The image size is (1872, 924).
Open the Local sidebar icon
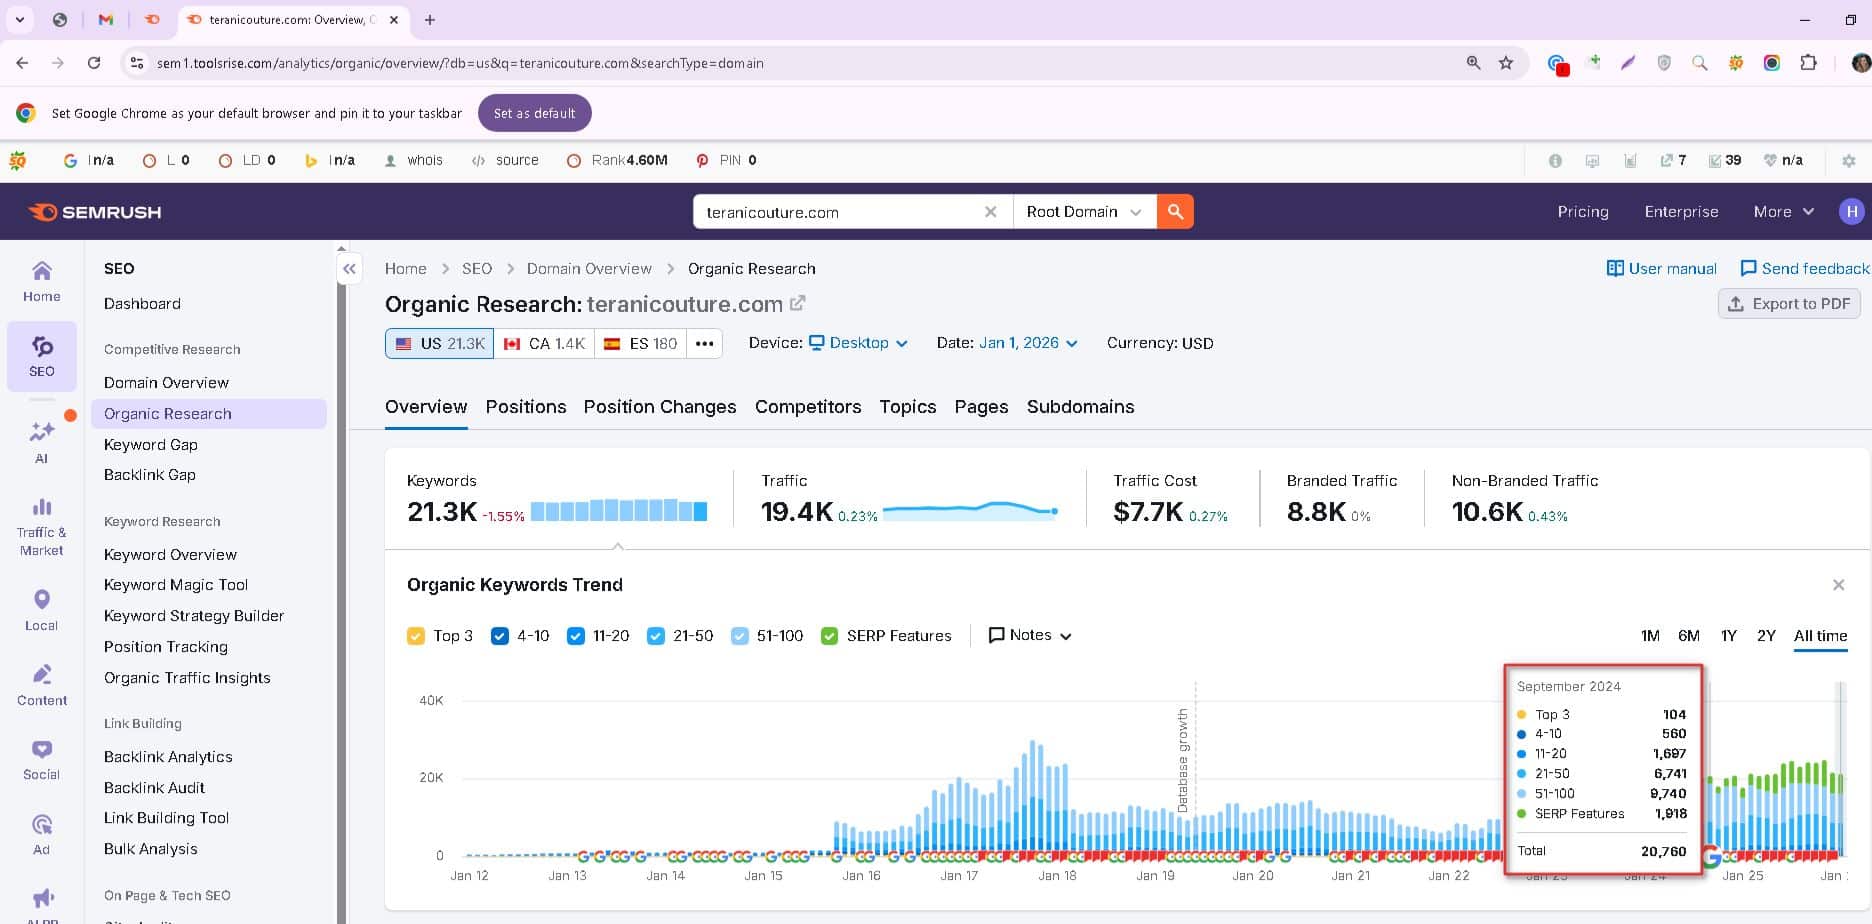[x=41, y=610]
